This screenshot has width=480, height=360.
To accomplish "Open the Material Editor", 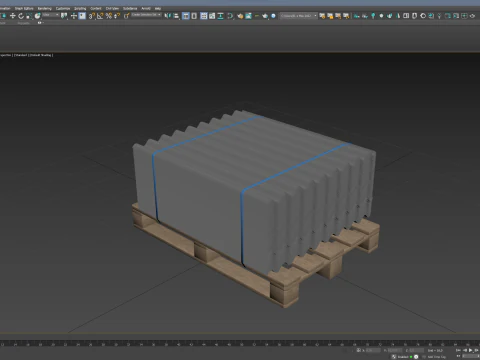I will [230, 16].
